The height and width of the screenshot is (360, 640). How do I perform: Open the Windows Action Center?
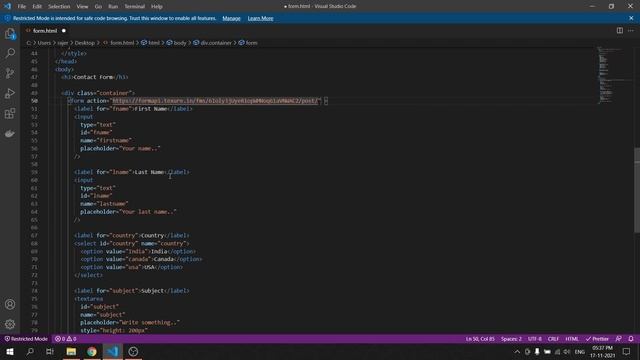coord(627,351)
